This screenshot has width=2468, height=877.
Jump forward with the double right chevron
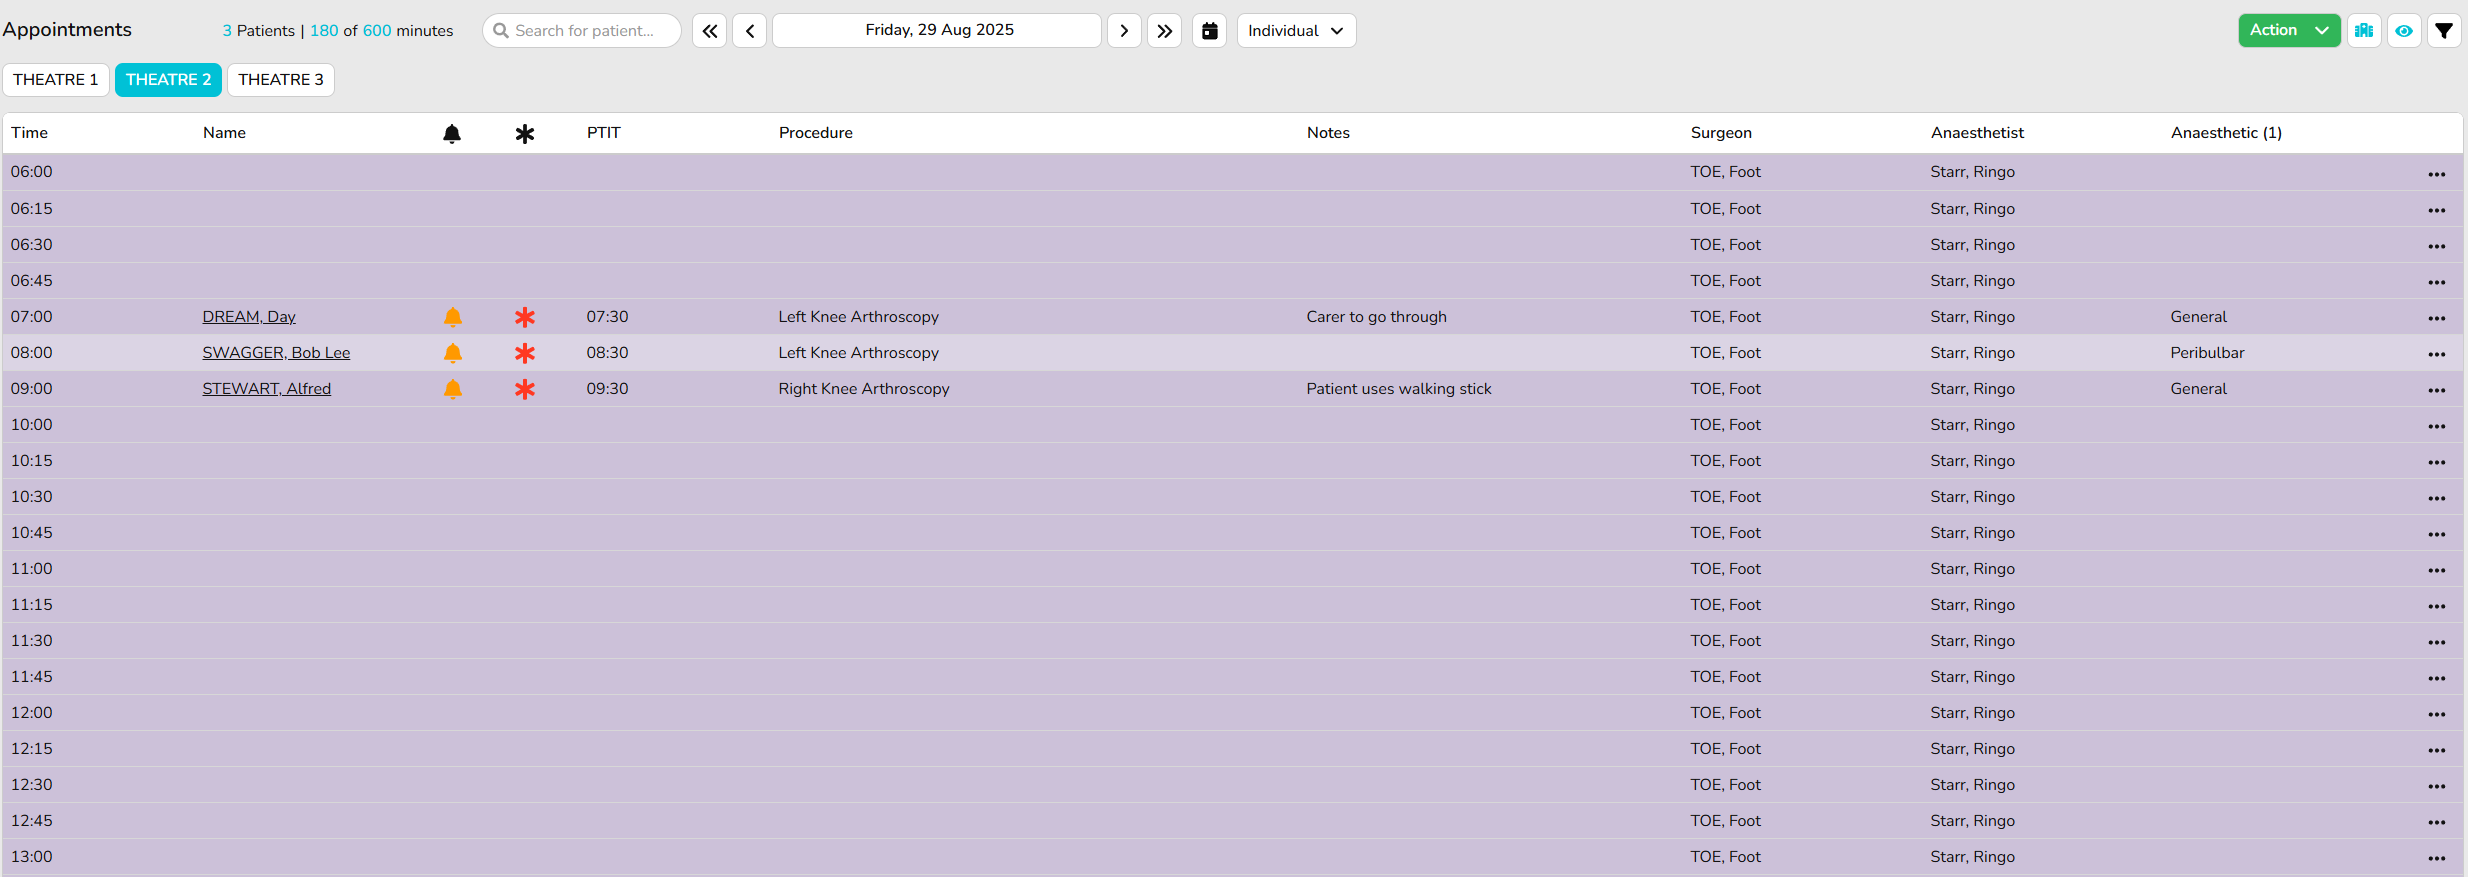point(1164,31)
